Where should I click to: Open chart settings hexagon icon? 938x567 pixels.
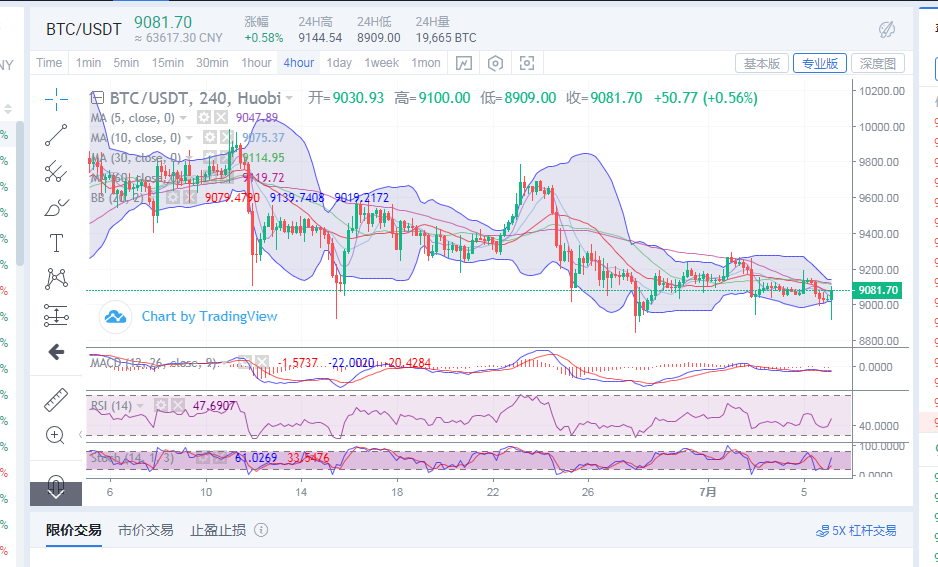pos(495,63)
